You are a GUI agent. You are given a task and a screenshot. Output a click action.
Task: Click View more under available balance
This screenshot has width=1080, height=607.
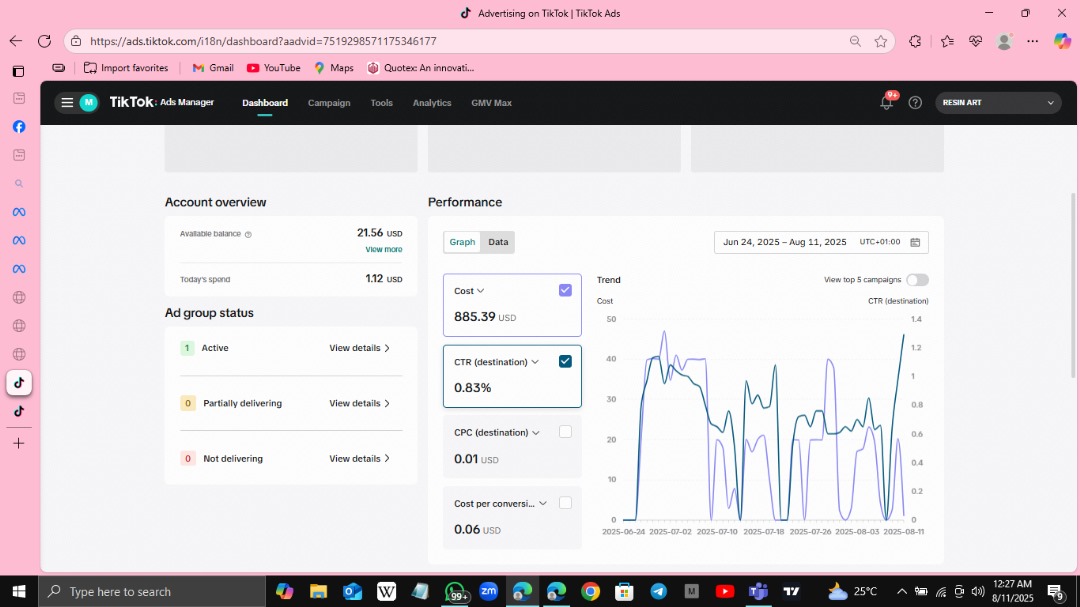[x=384, y=249]
